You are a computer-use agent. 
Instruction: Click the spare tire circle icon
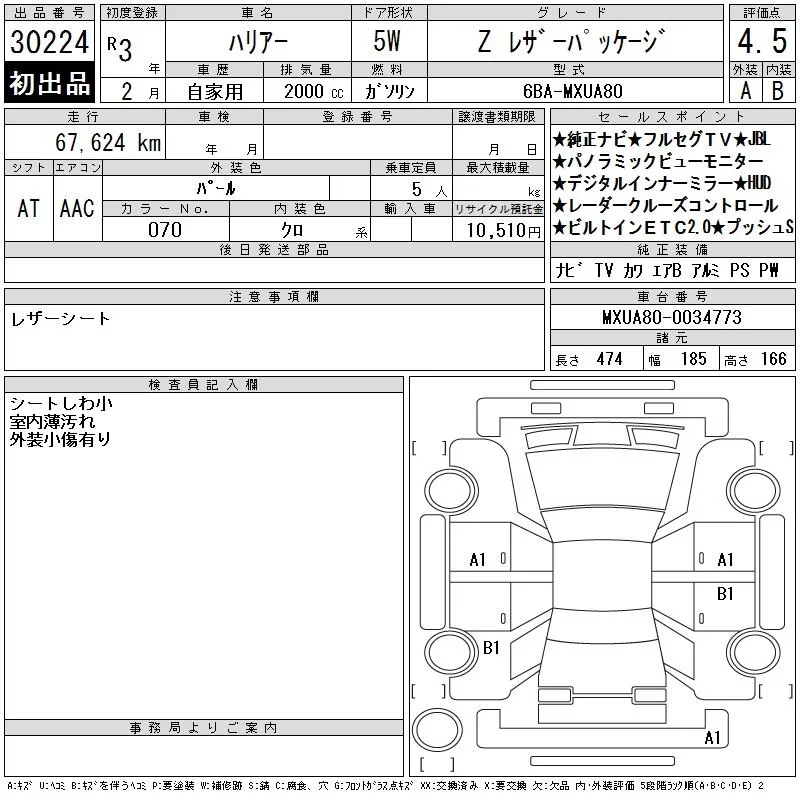pos(437,730)
